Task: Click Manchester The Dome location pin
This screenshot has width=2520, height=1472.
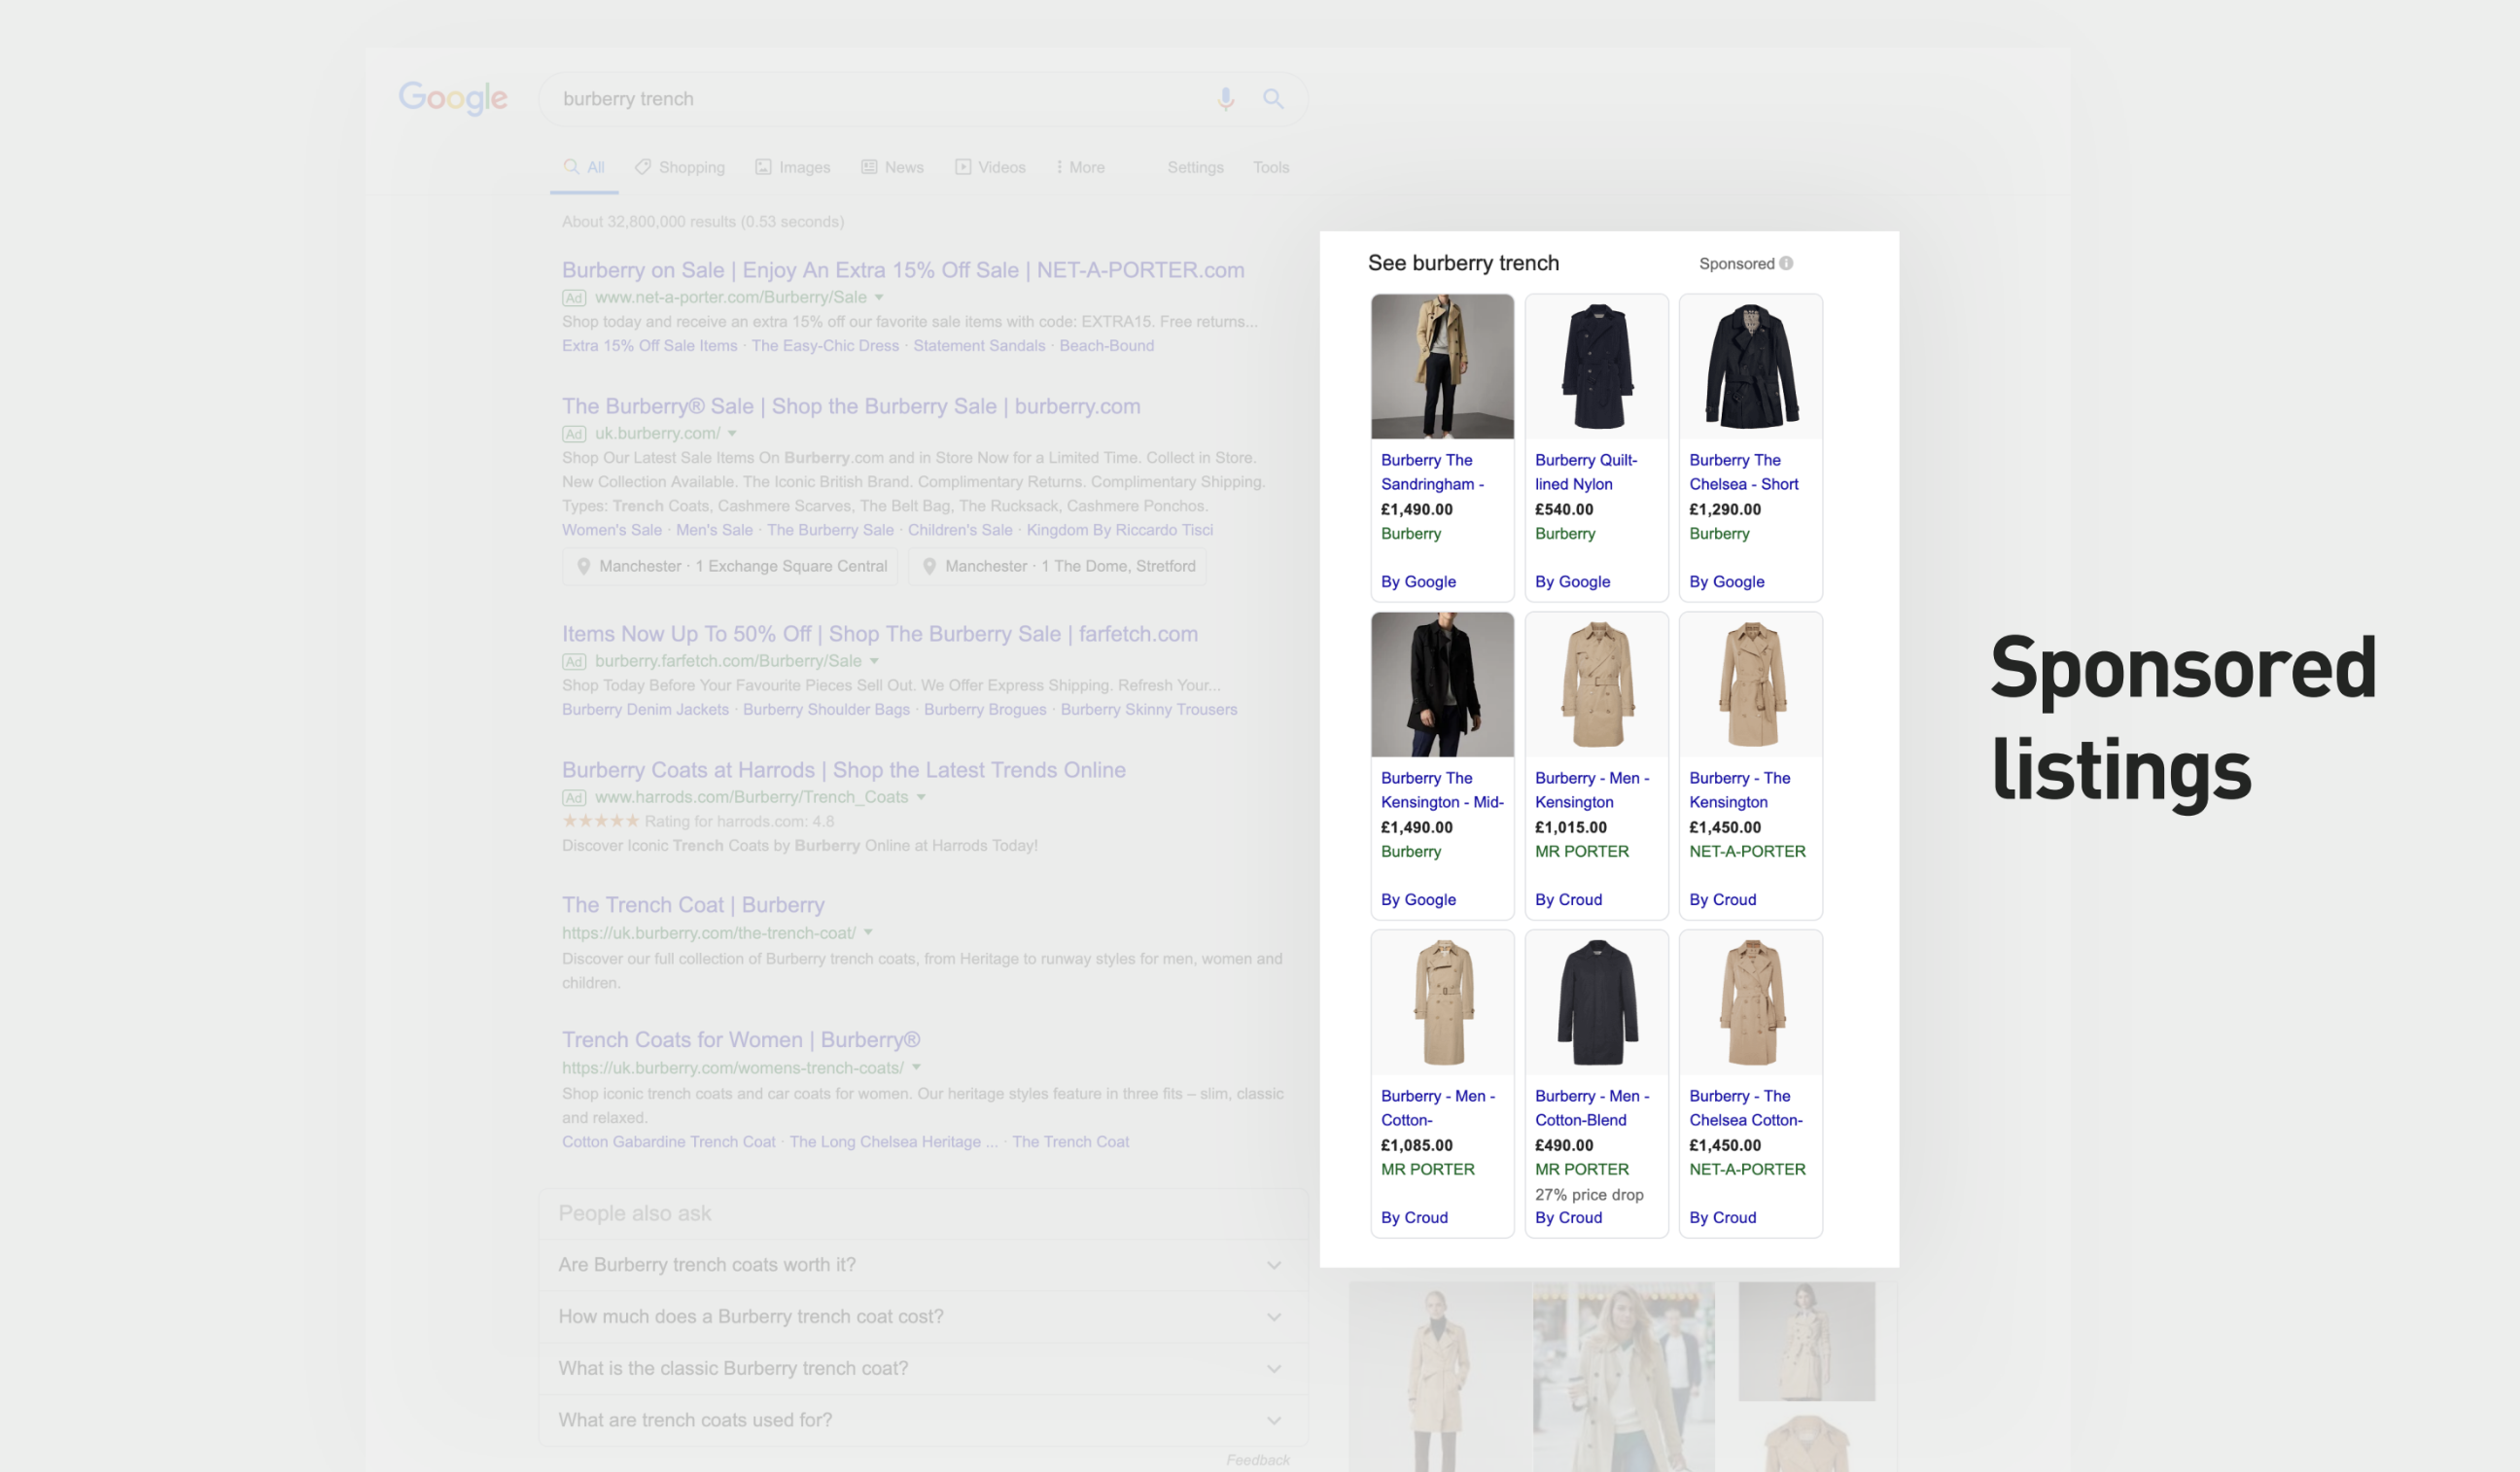Action: pyautogui.click(x=929, y=567)
